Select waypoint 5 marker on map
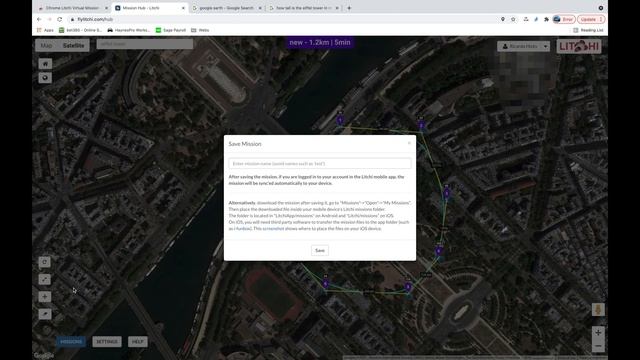The width and height of the screenshot is (640, 360). [408, 287]
